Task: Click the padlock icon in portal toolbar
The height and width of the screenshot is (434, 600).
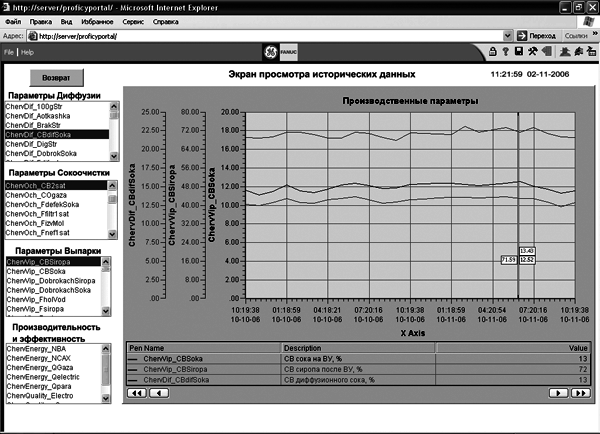Action: point(492,51)
